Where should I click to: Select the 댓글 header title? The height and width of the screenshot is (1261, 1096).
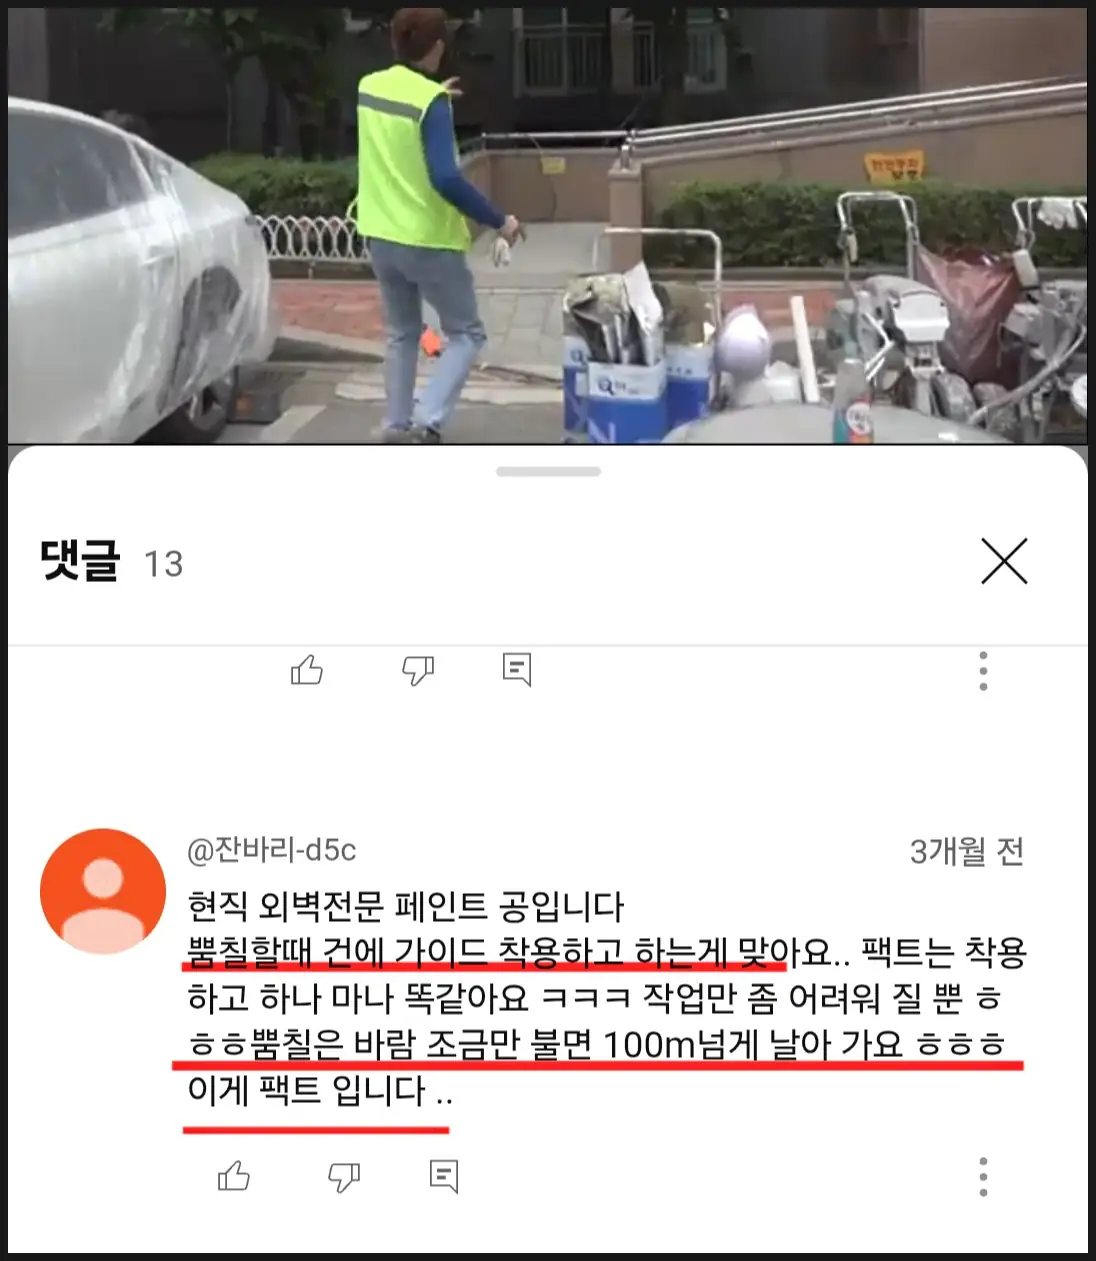[x=80, y=561]
